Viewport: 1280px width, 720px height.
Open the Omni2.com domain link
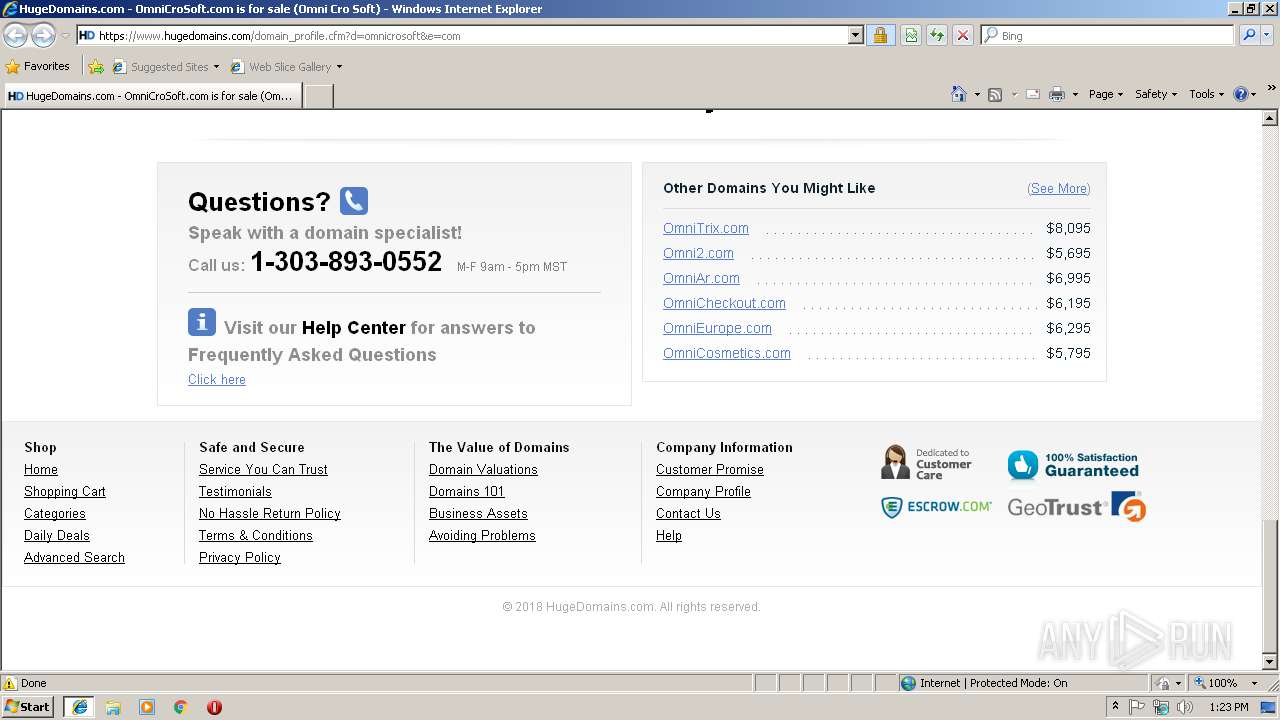(x=698, y=253)
